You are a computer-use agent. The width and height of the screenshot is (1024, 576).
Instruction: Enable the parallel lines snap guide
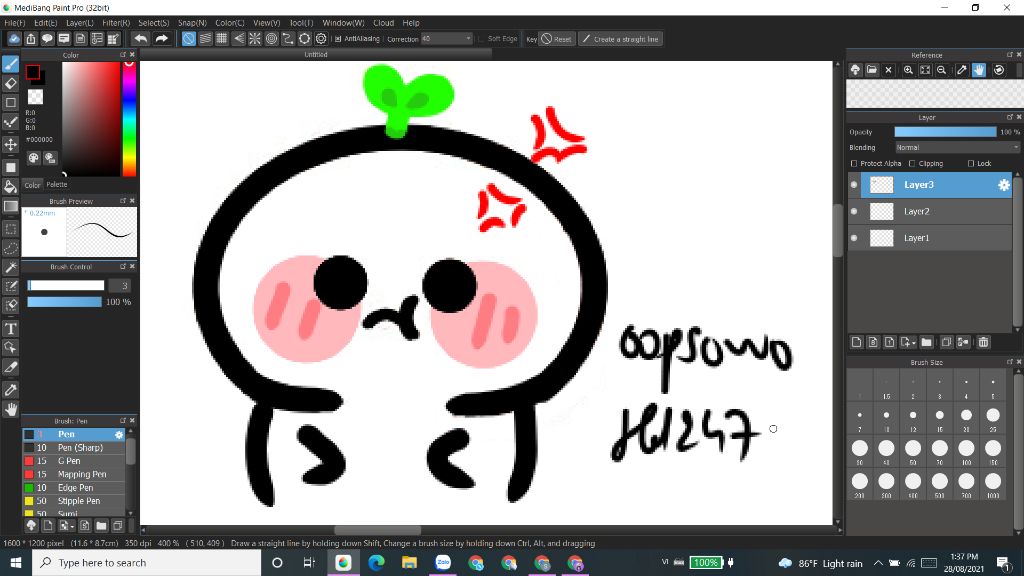205,39
